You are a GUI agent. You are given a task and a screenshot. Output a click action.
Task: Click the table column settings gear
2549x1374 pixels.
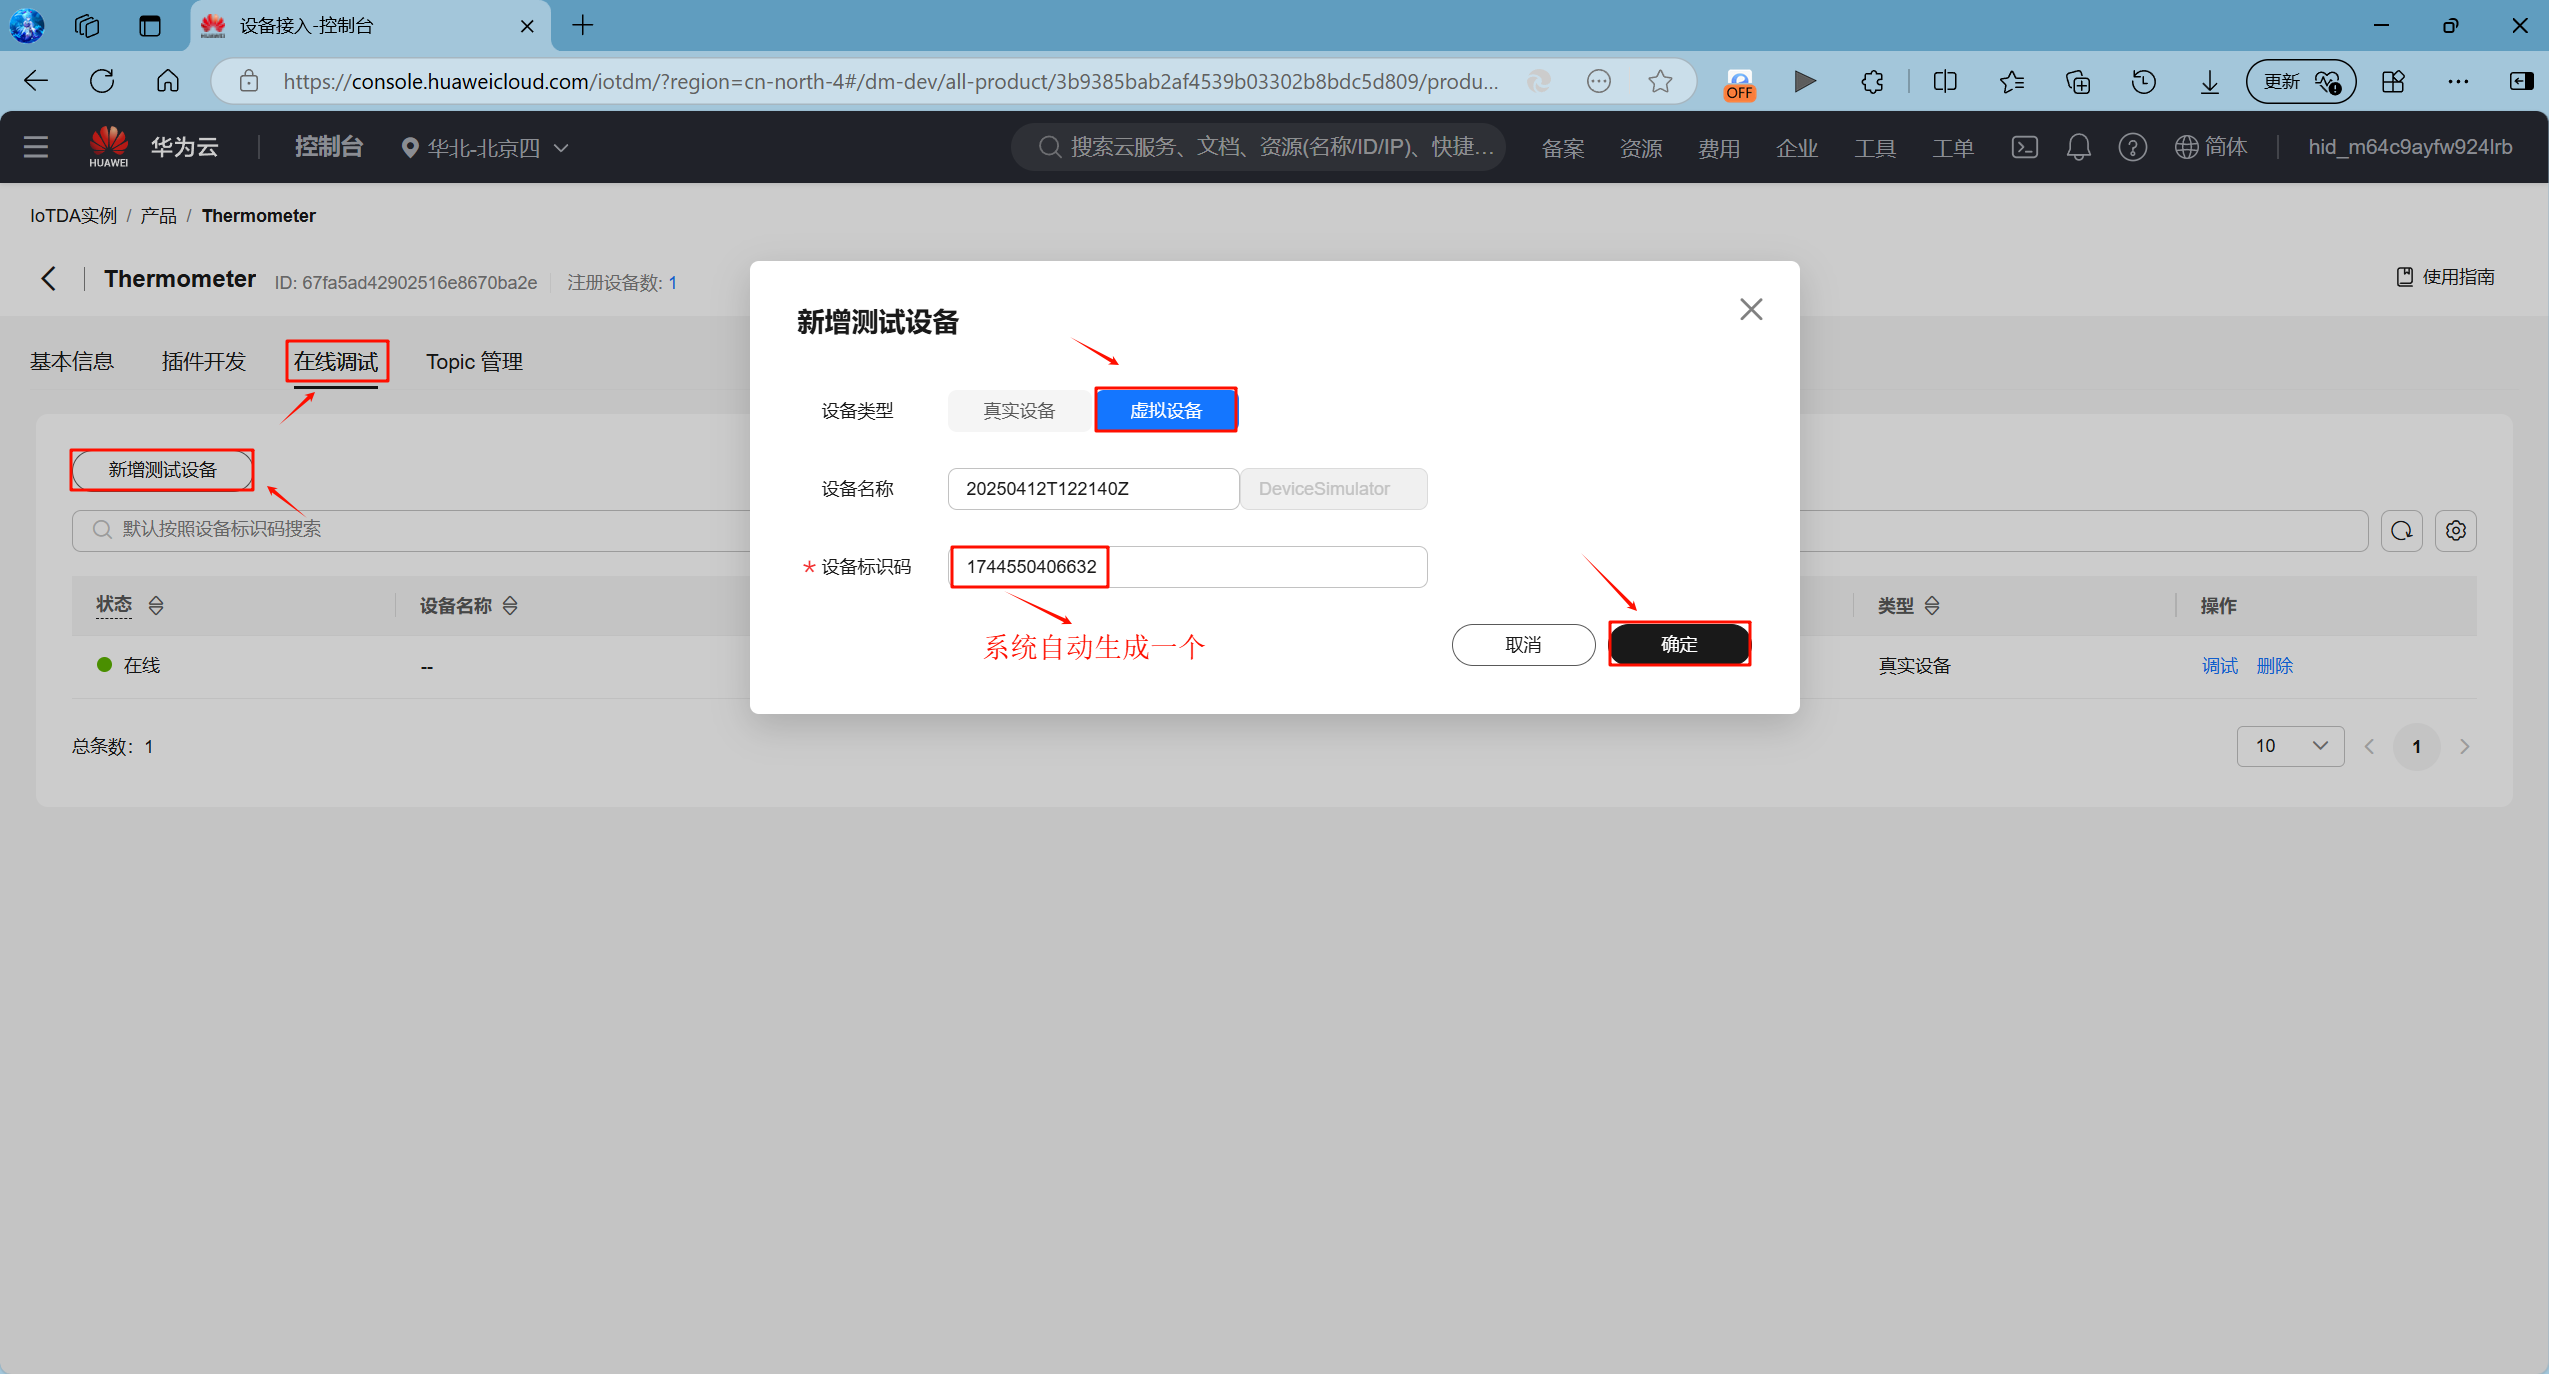coord(2457,530)
